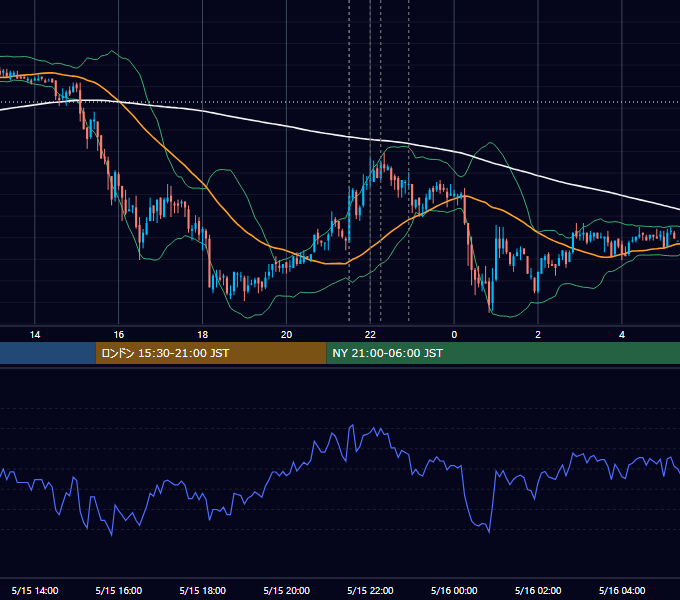This screenshot has height=600, width=680.
Task: Click the hour label 14 on the price chart axis
Action: [35, 335]
